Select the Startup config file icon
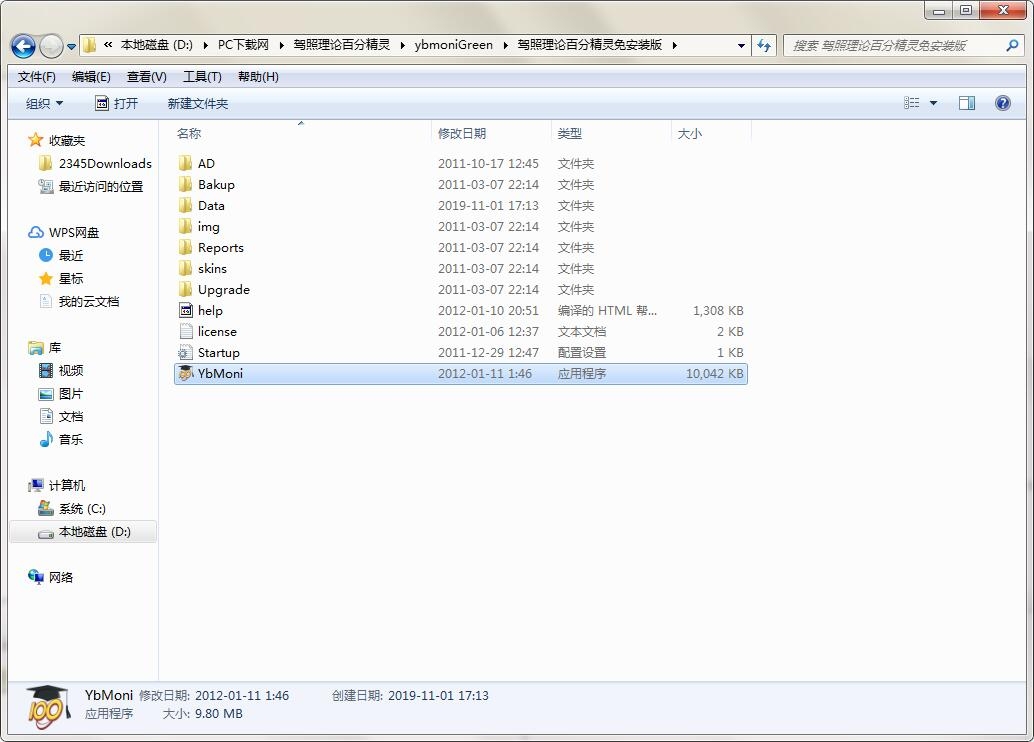This screenshot has height=742, width=1034. coord(186,352)
